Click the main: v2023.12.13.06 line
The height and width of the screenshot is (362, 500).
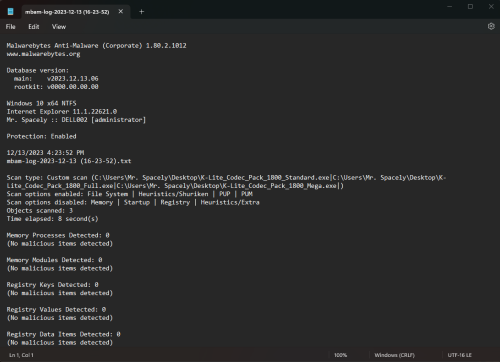tap(56, 79)
